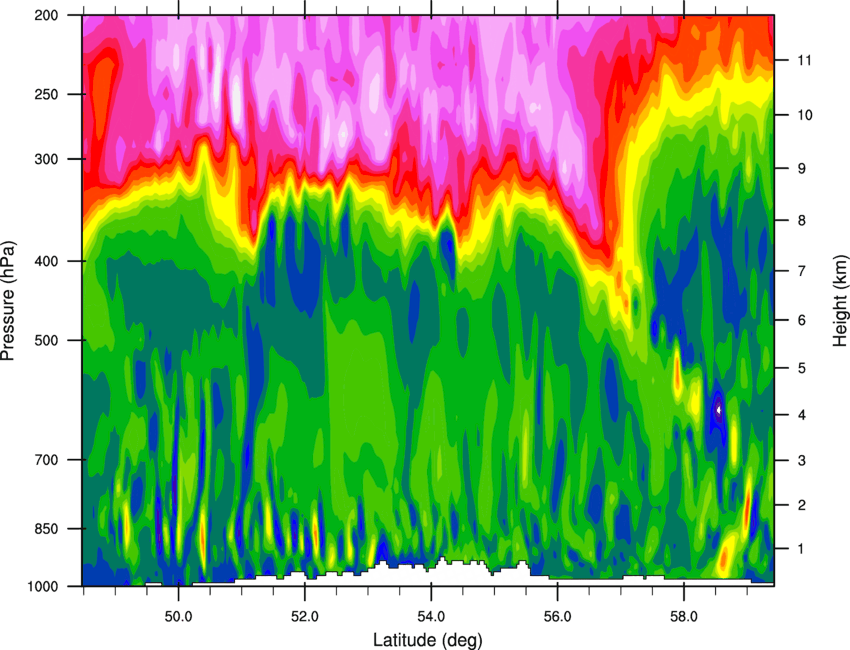Viewport: 850px width, 650px height.
Task: Click the 850 pressure tick label
Action: 47,529
